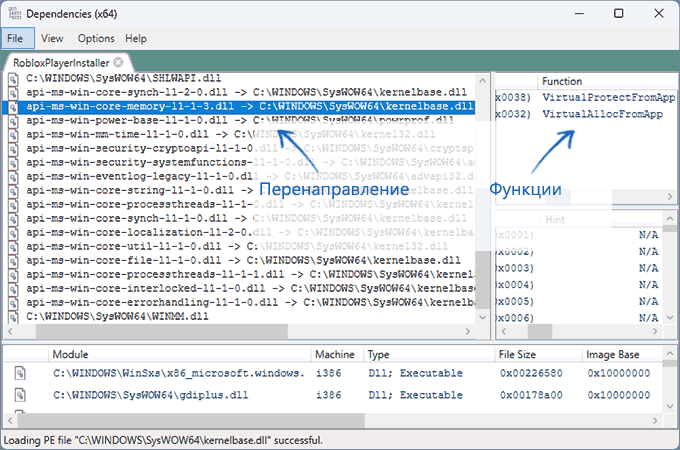The height and width of the screenshot is (450, 680).
Task: Click icon beside api-ms-win-core-synch-l1-1-0.dll
Action: click(x=13, y=218)
